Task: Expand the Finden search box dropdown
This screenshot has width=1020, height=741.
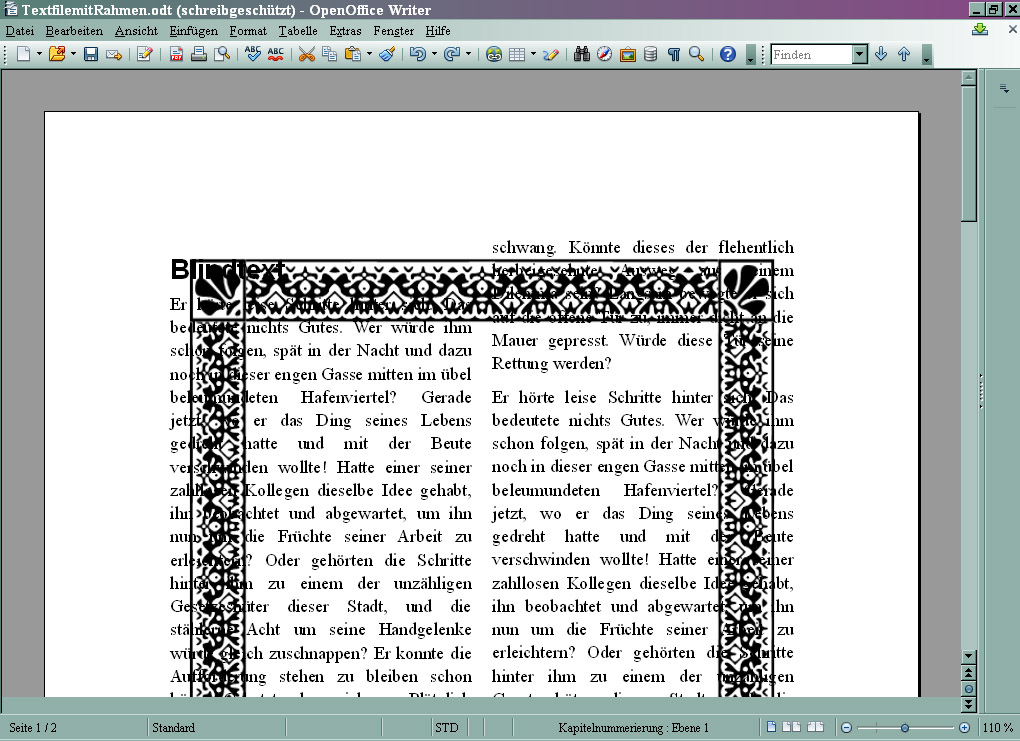Action: 859,55
